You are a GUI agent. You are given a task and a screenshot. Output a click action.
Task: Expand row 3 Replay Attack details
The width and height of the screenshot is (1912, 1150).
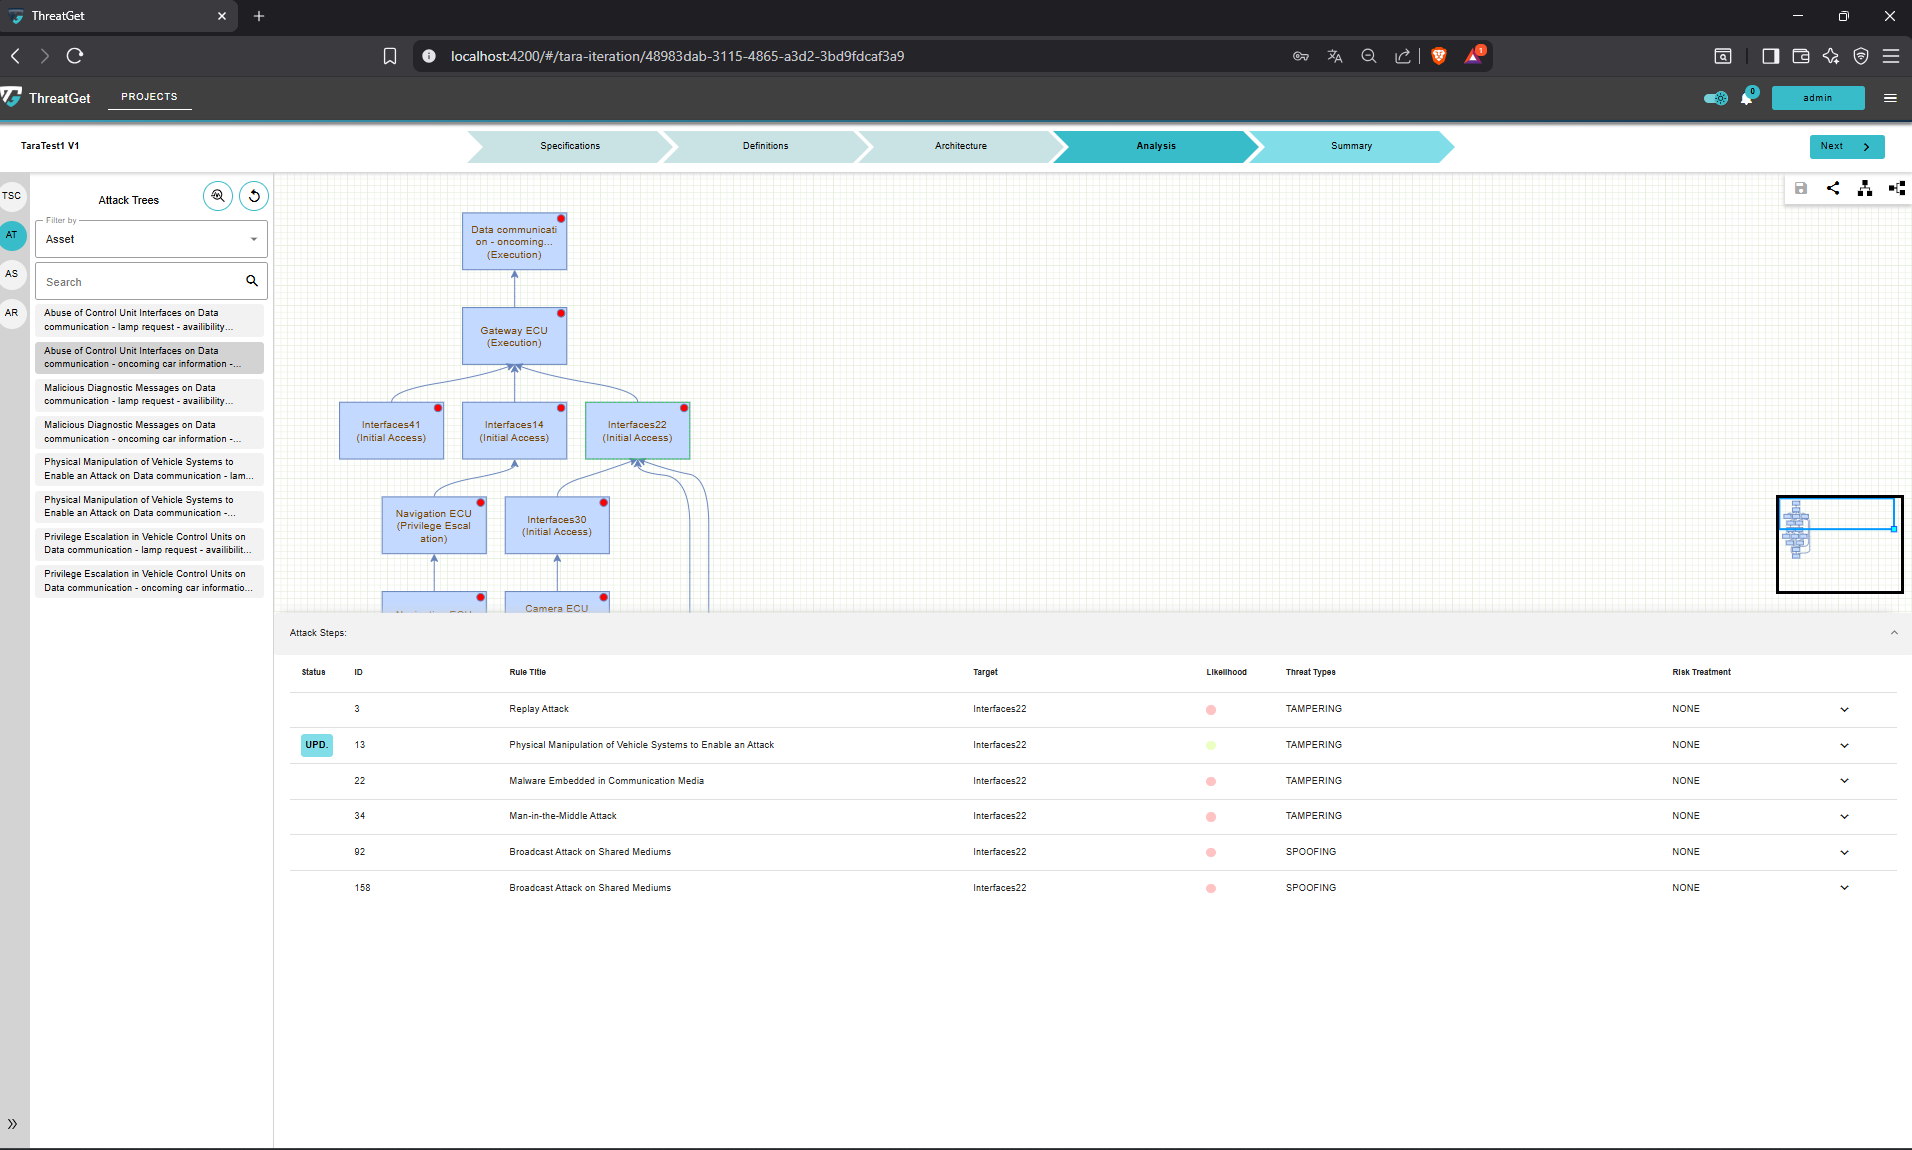click(x=1844, y=710)
